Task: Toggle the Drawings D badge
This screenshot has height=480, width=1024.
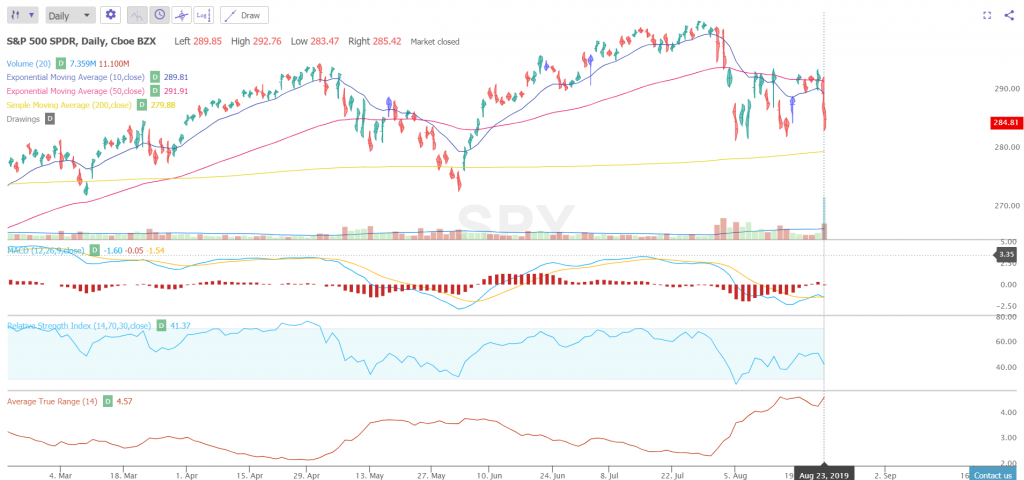Action: tap(50, 119)
